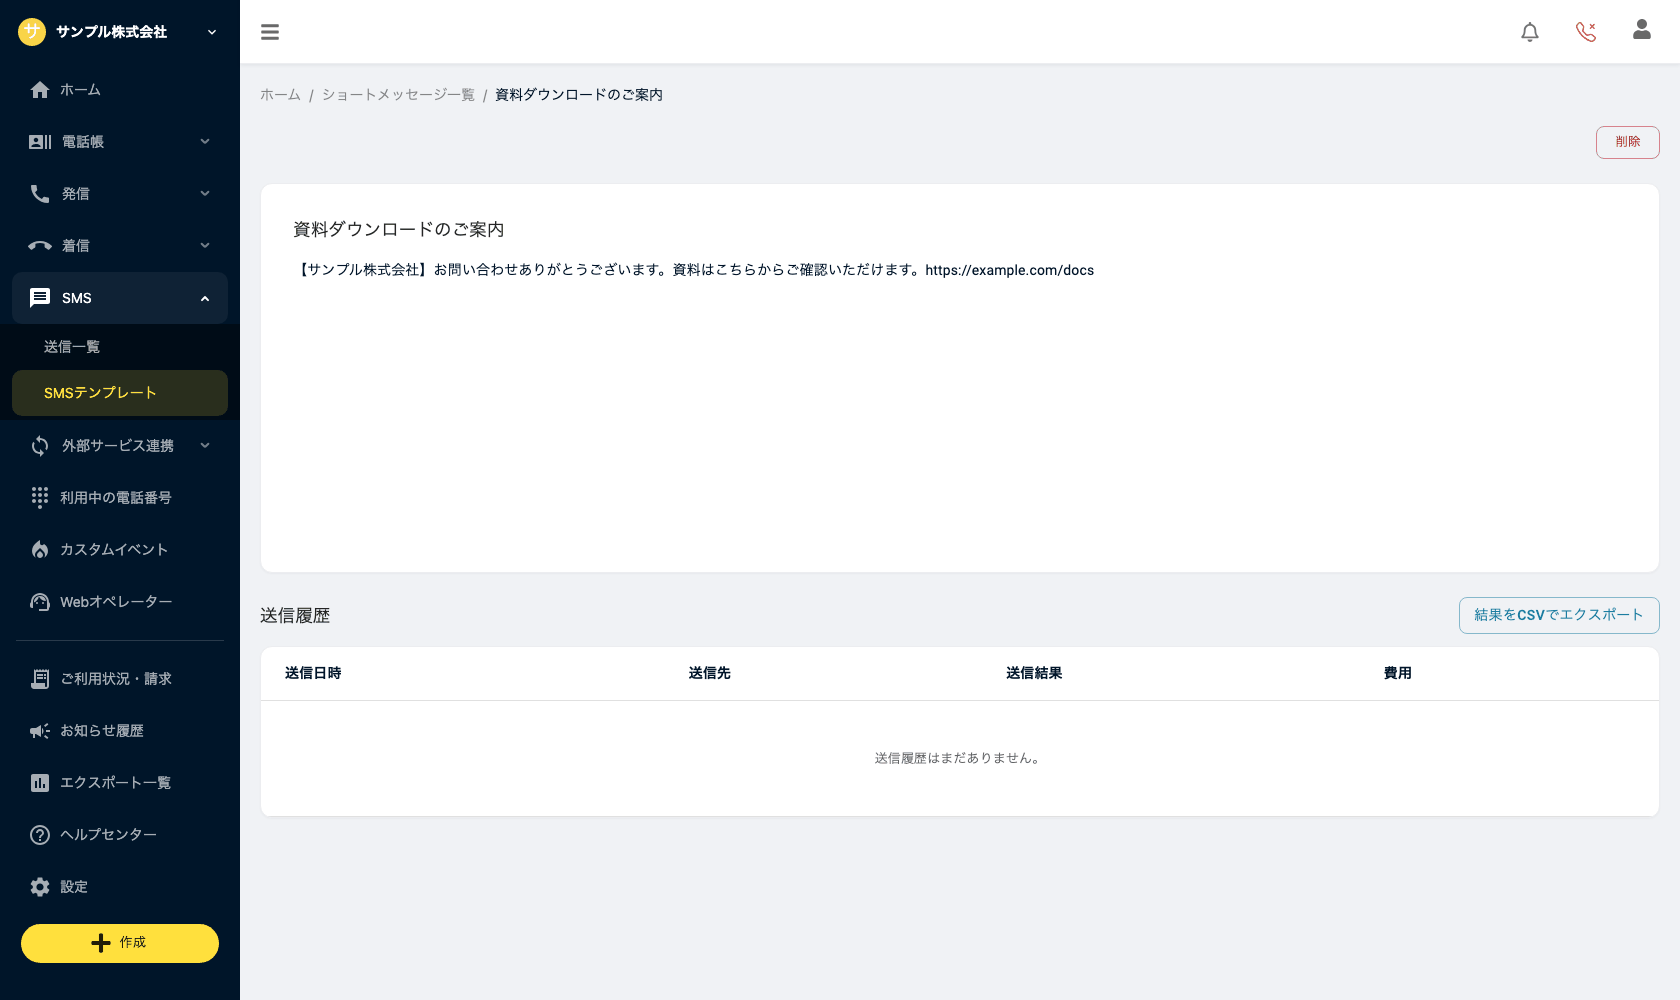Click the 削除 delete button
1680x1000 pixels.
[x=1627, y=142]
